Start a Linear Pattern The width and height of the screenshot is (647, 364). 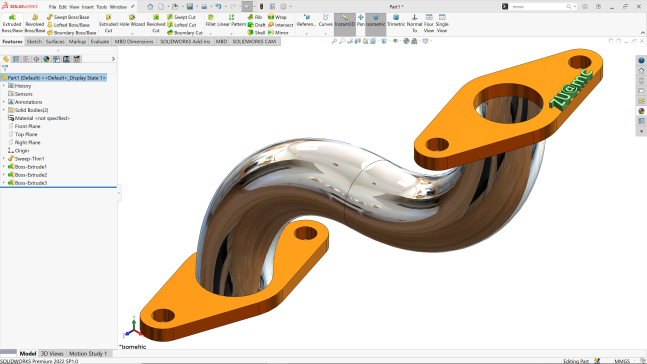(x=231, y=24)
